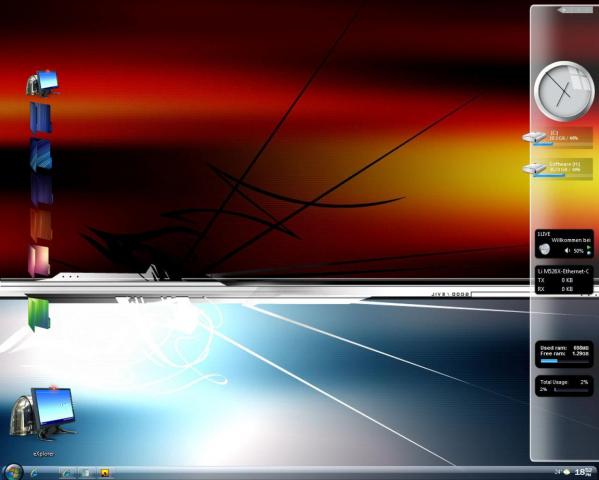Screen dimensions: 599x480
Task: Open the Windows Start orb
Action: pos(14,472)
